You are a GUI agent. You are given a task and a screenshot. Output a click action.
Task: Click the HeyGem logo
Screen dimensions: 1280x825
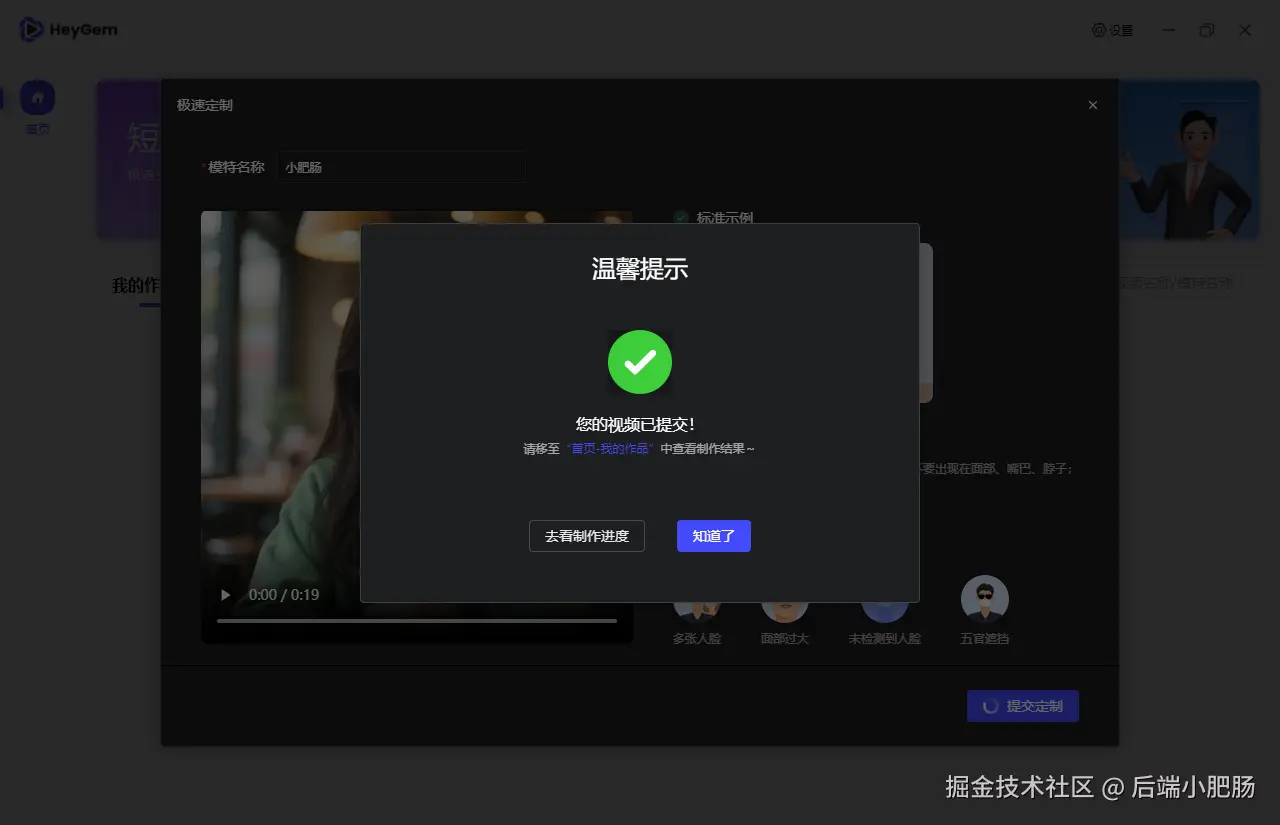(68, 30)
